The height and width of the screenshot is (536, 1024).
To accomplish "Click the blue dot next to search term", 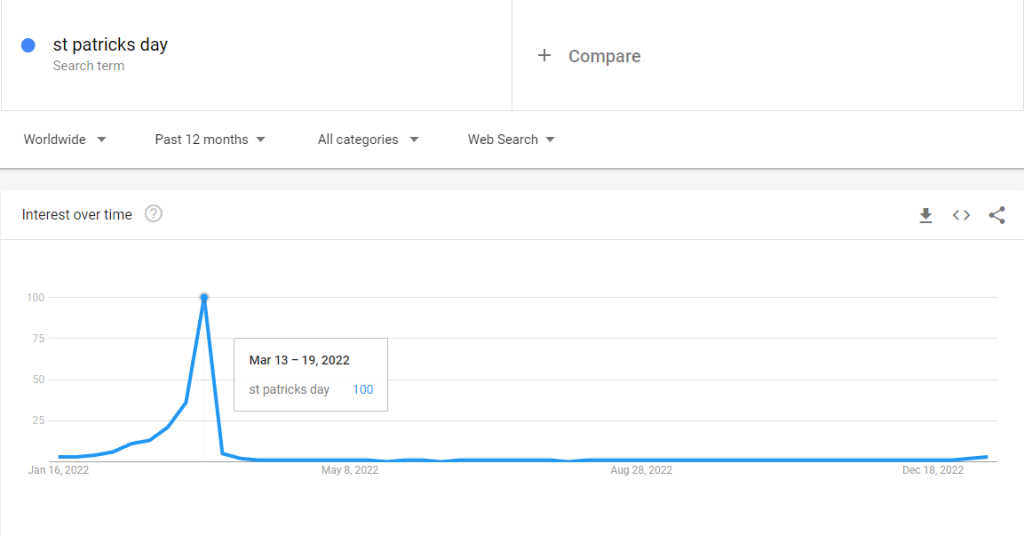I will [28, 45].
